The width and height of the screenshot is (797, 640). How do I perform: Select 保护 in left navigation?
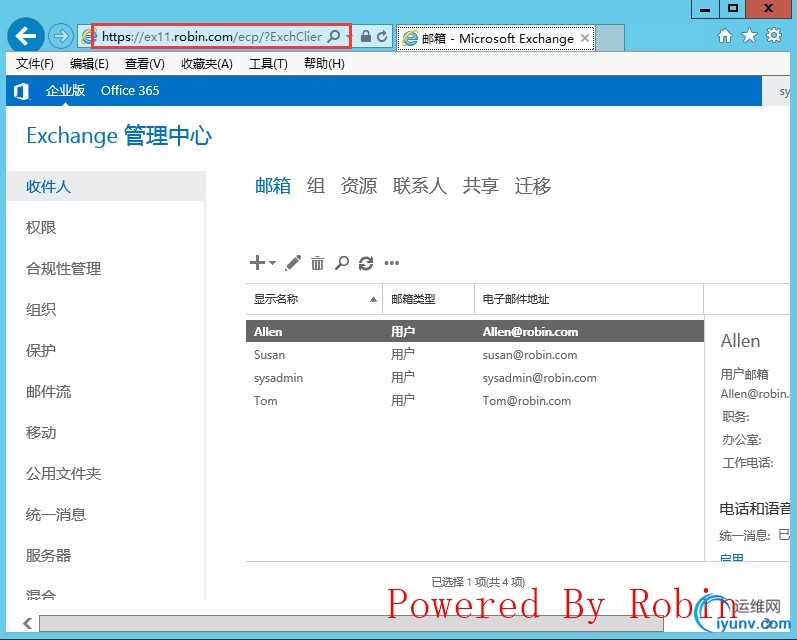41,350
